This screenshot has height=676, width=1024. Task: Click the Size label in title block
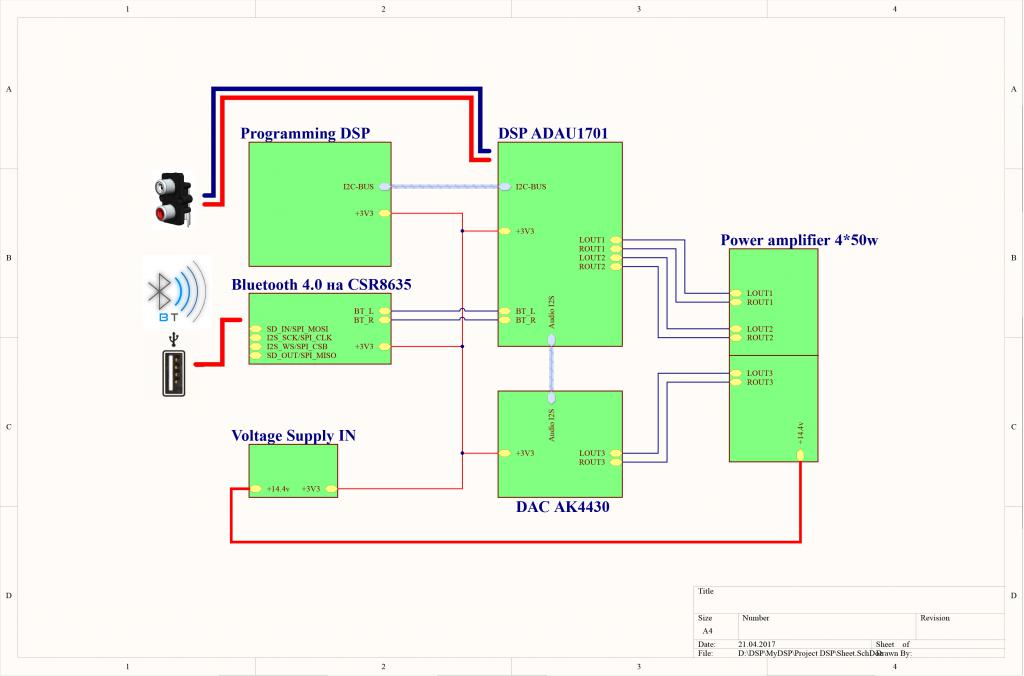(x=705, y=618)
